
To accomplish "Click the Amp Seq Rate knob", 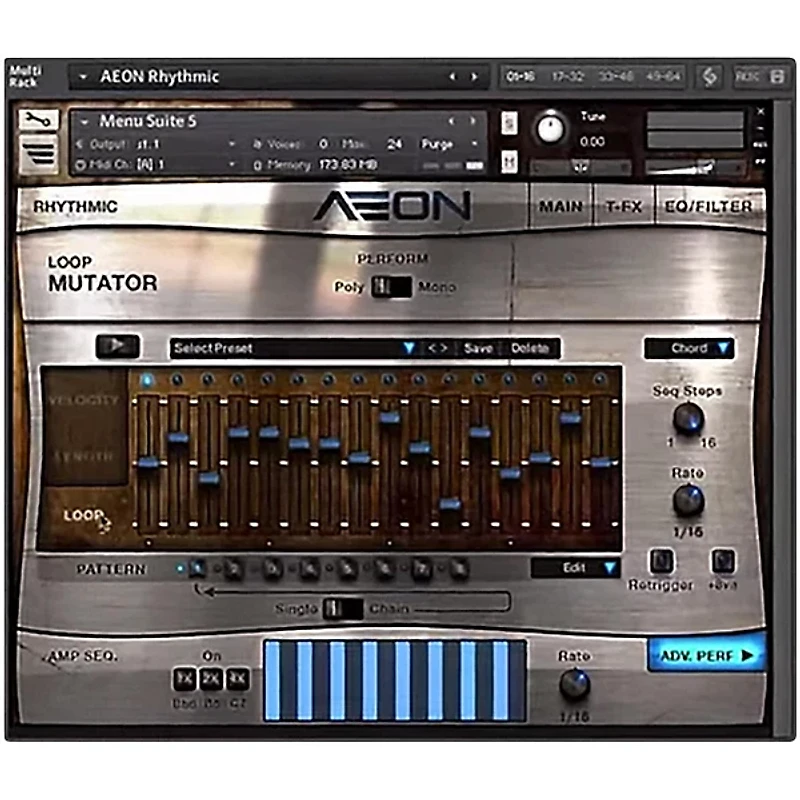I will tap(574, 685).
